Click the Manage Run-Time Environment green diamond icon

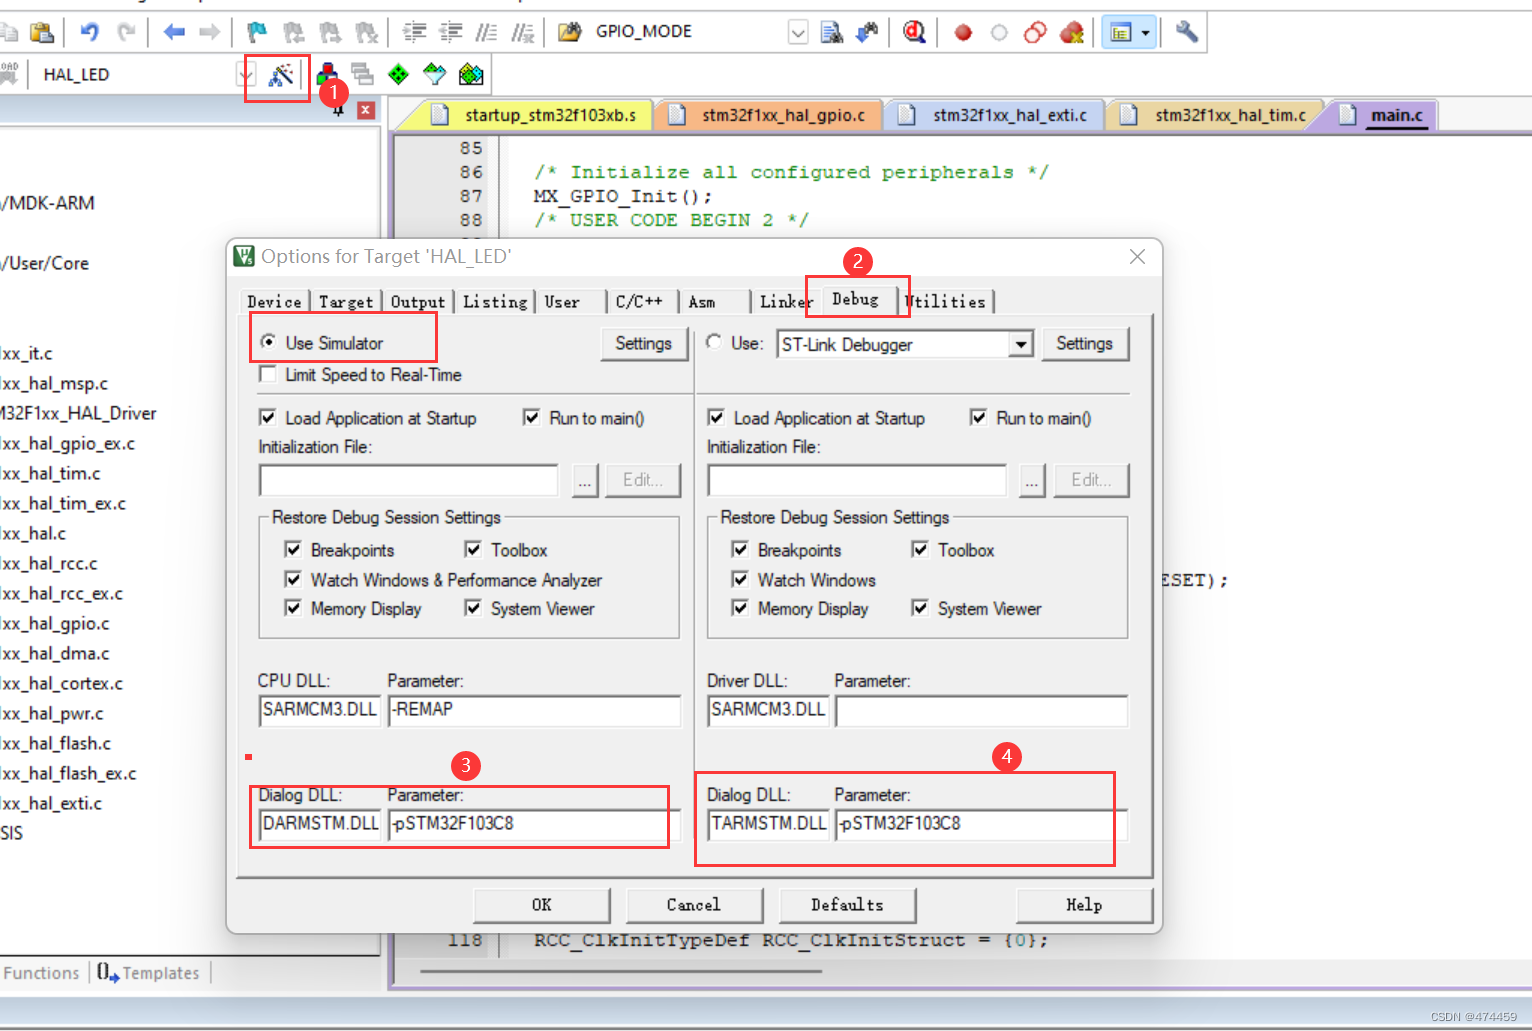point(398,74)
